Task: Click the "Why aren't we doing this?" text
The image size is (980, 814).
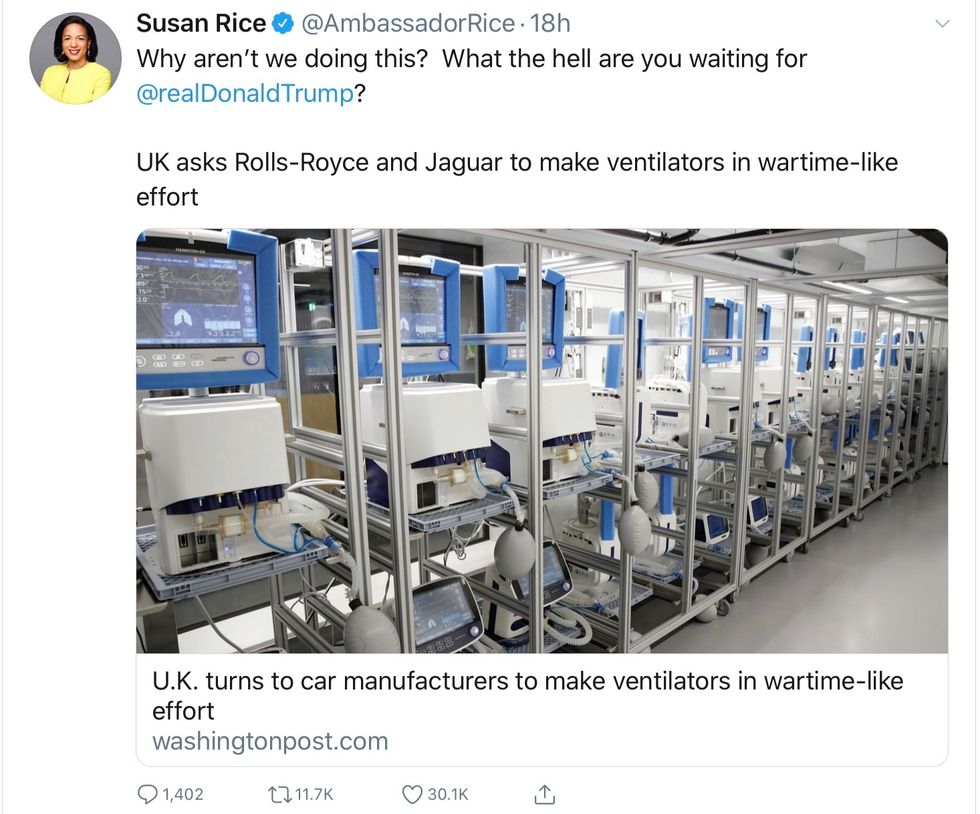Action: [x=282, y=59]
